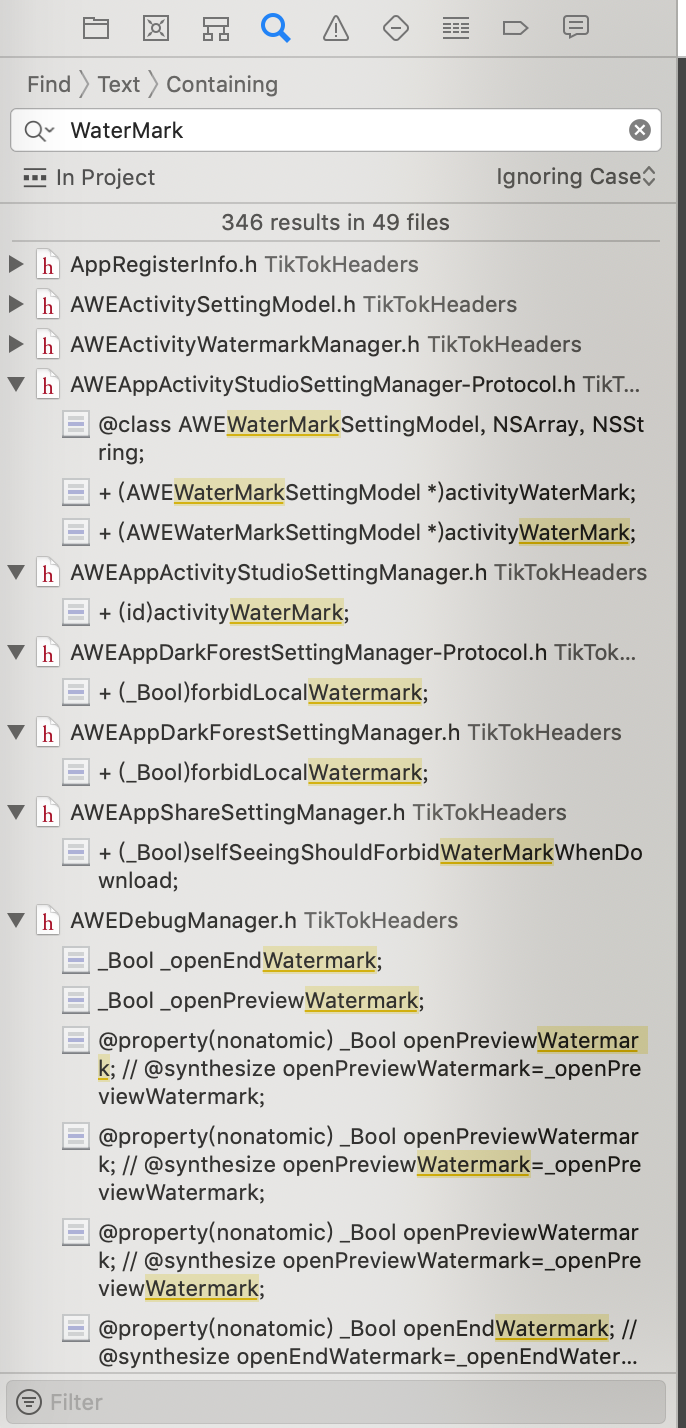Open the _Bool _openEndWatermark result
This screenshot has width=686, height=1428.
240,960
